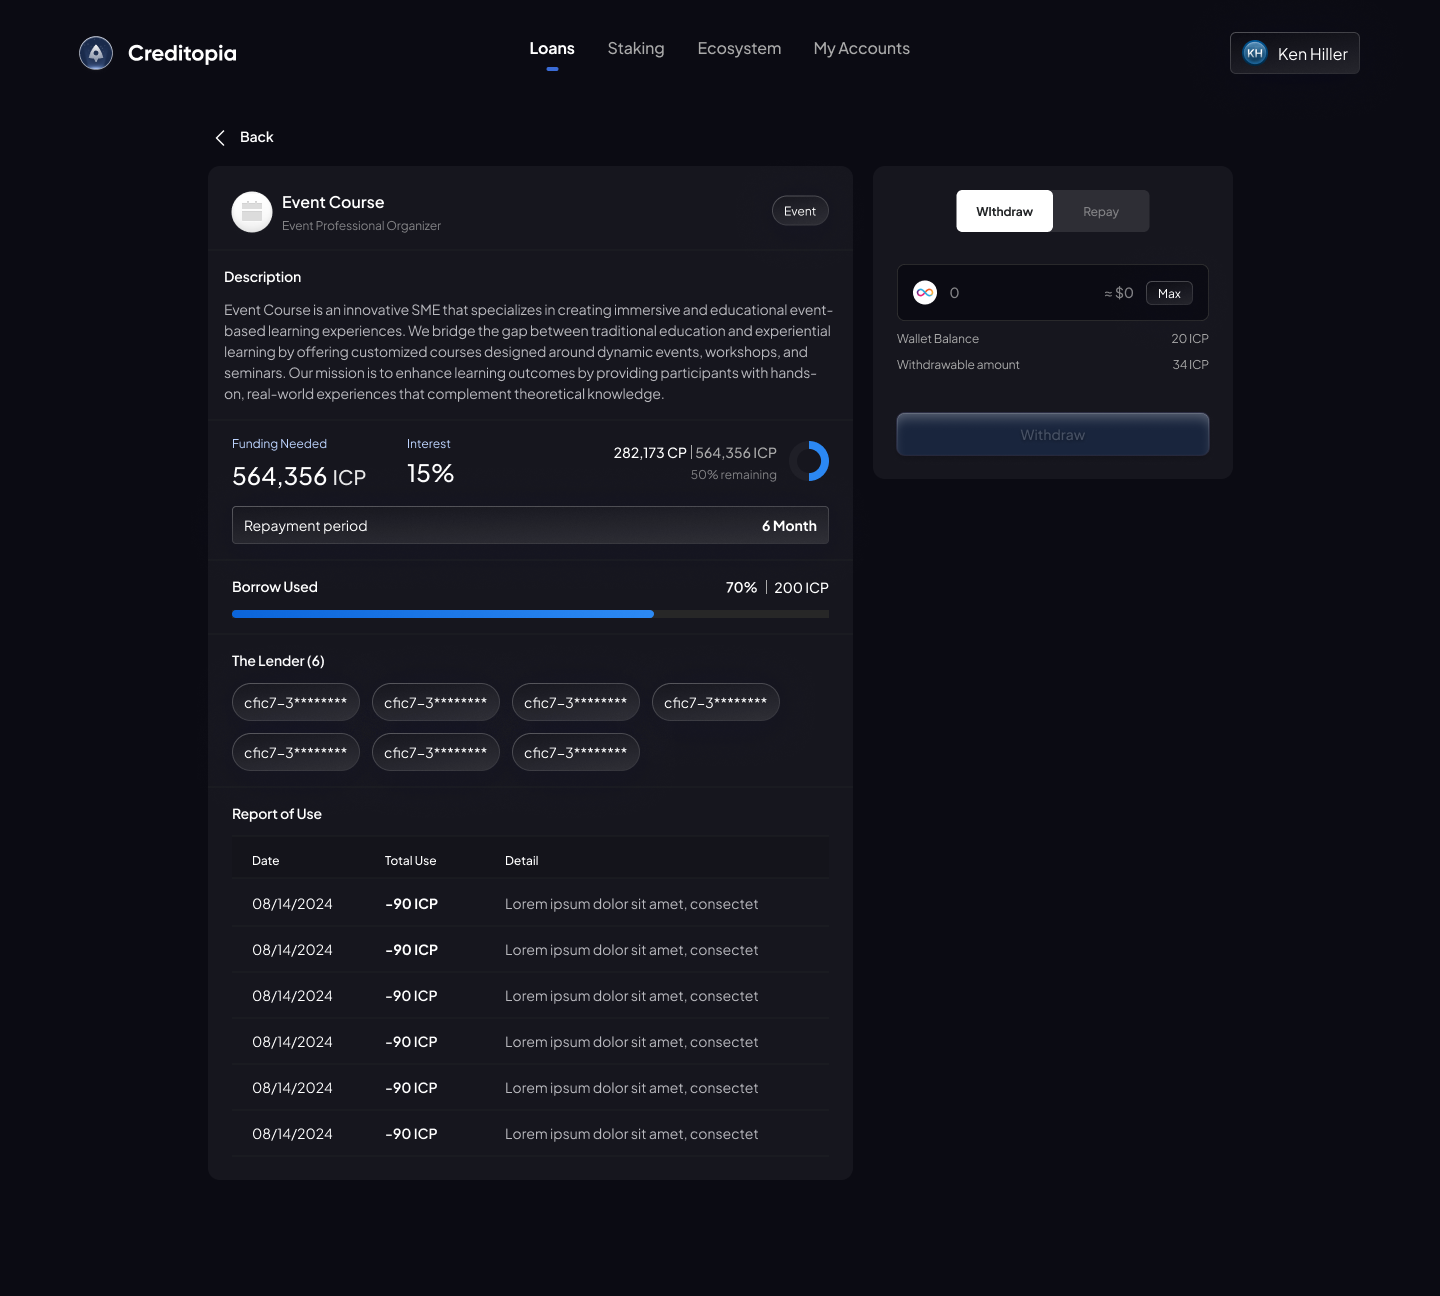Click the Event Course calendar avatar
The image size is (1440, 1296).
[x=252, y=212]
